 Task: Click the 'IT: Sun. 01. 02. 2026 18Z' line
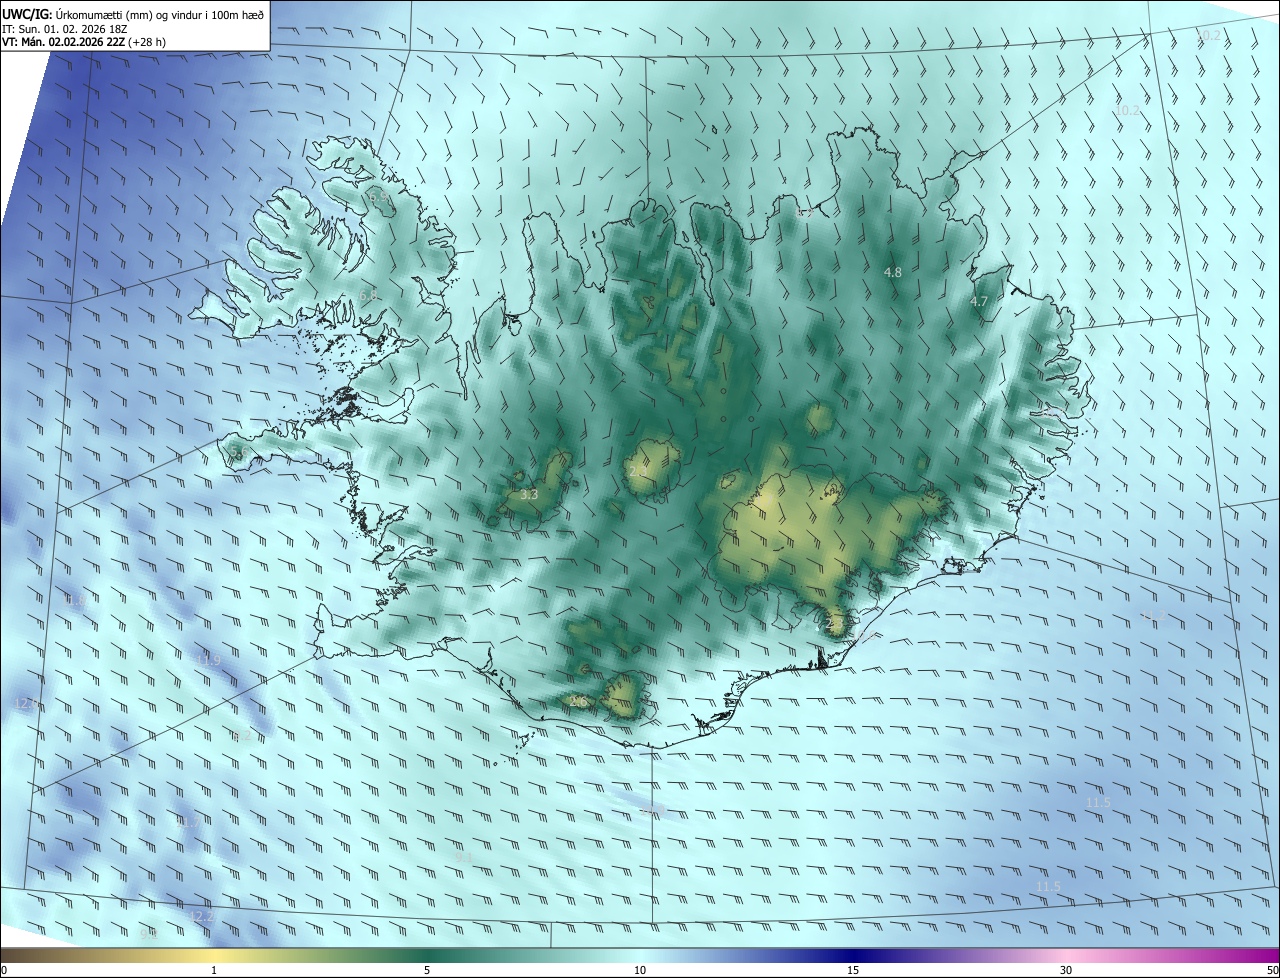pos(65,28)
